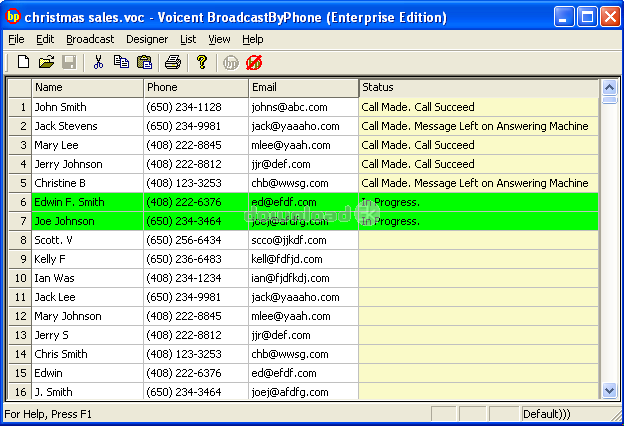Click the bp application icon in title bar
This screenshot has height=426, width=624.
click(x=13, y=17)
